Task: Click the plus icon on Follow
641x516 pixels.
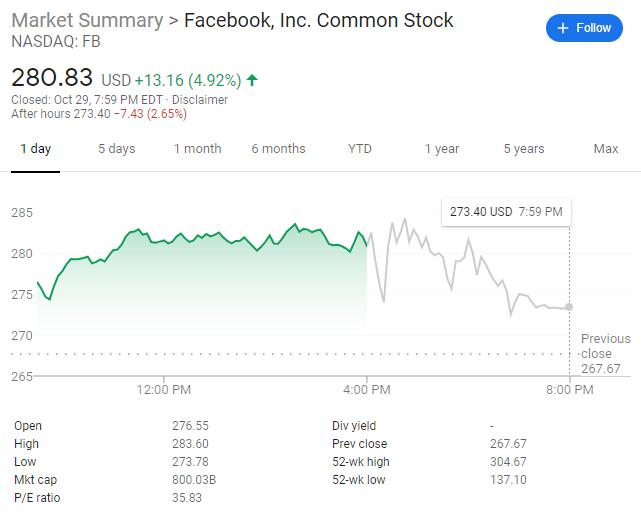Action: coord(562,28)
